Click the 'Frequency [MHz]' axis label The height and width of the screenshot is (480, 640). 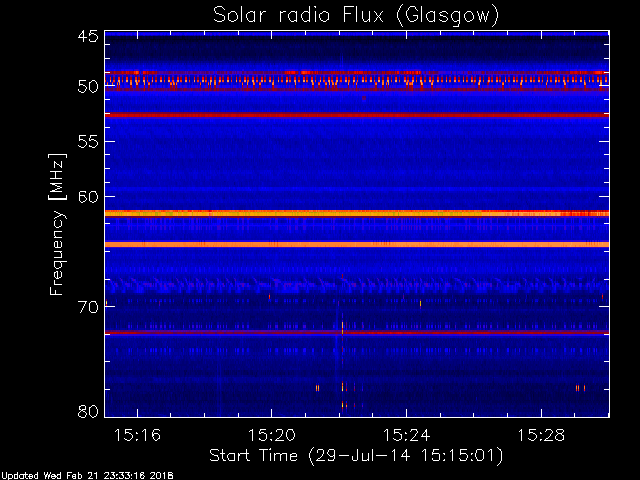click(x=57, y=224)
